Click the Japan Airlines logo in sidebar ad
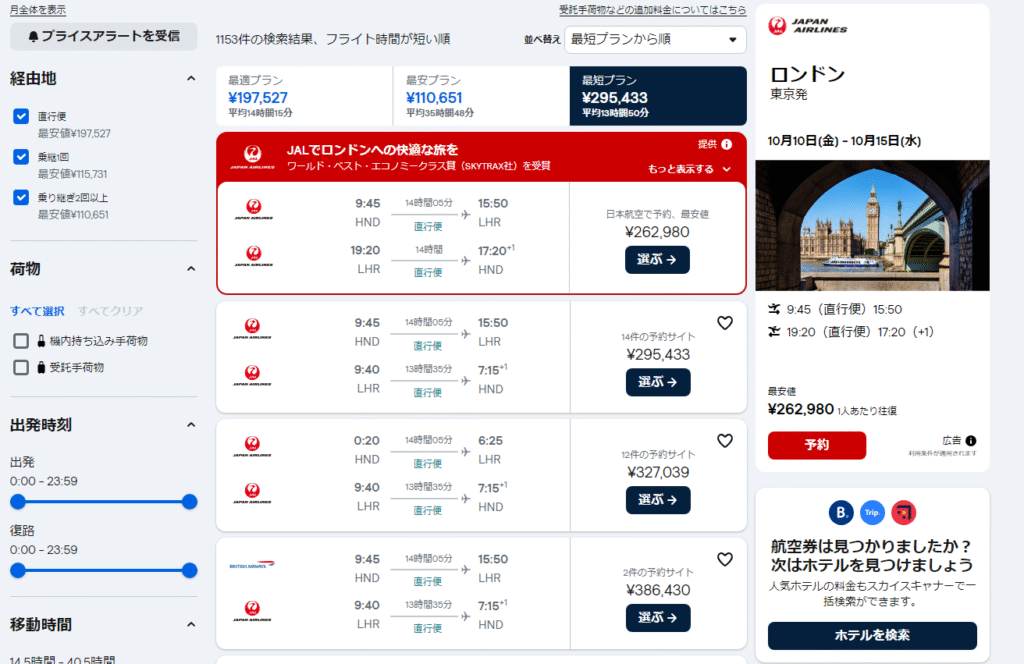This screenshot has width=1024, height=664. pos(808,26)
